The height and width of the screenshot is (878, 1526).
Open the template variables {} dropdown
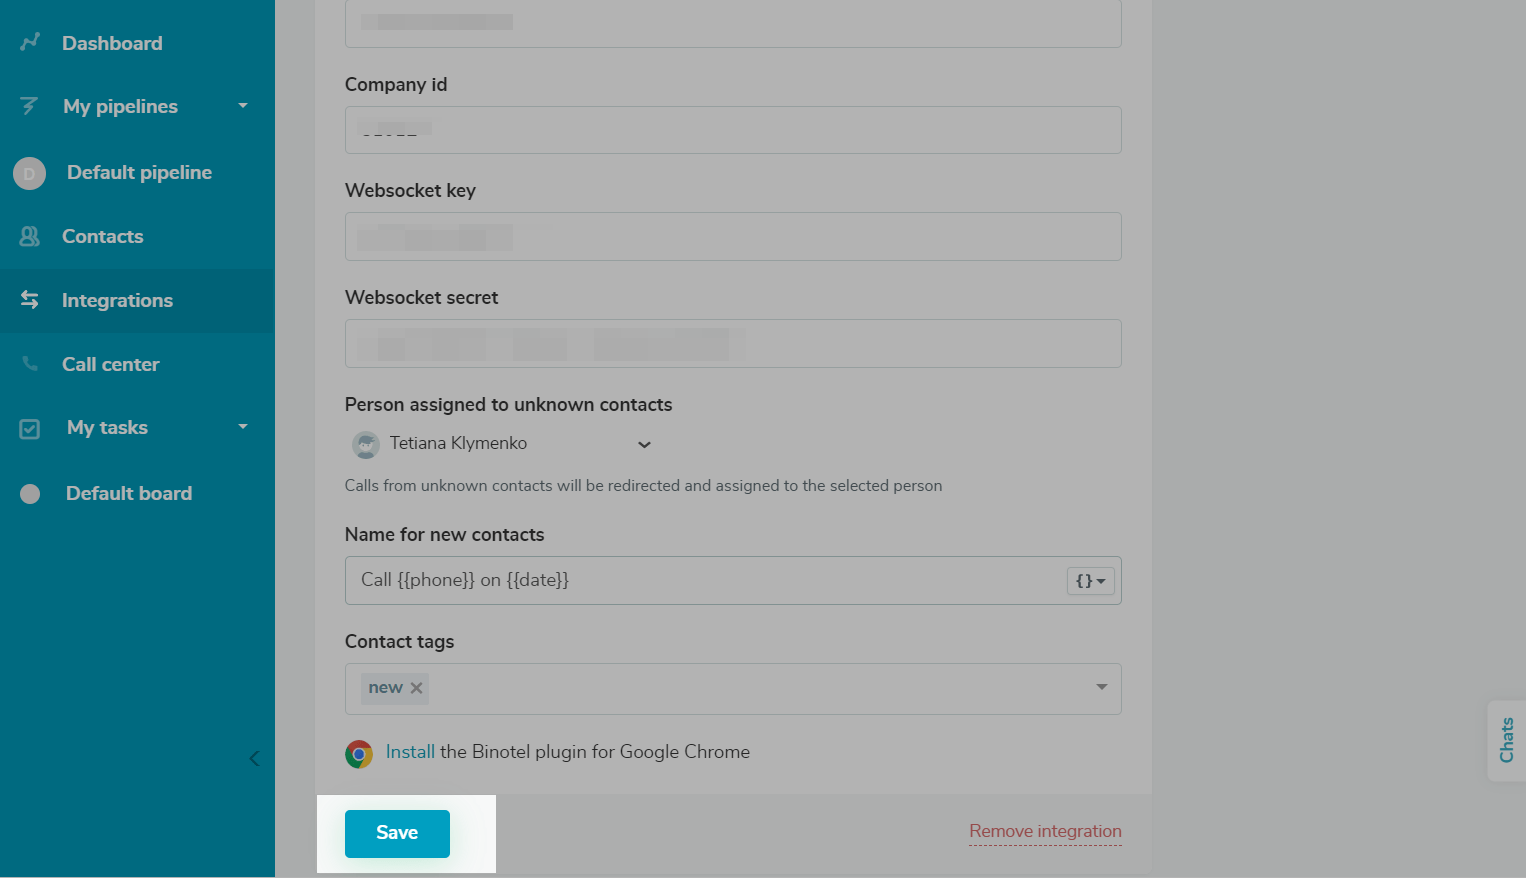(1090, 581)
